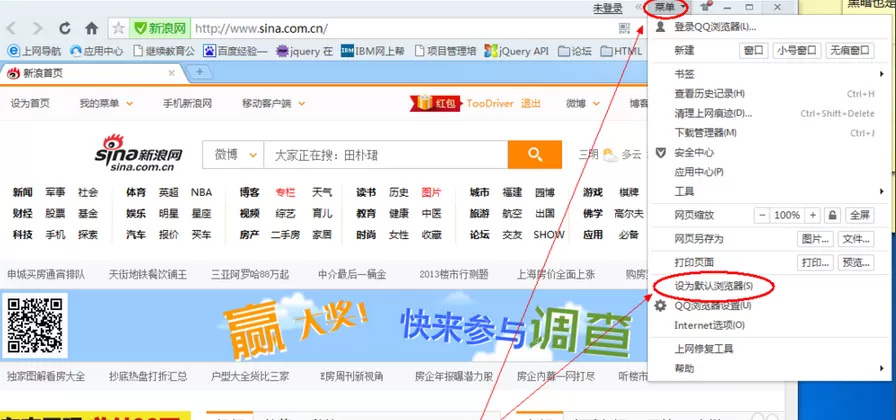Image resolution: width=896 pixels, height=420 pixels.
Task: Click the URL address bar field
Action: [x=403, y=28]
